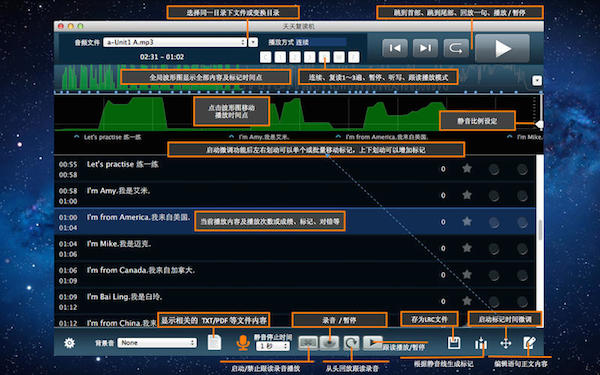Open the audio file combo box a-Unit1 A.mp3
600x375 pixels.
point(175,42)
